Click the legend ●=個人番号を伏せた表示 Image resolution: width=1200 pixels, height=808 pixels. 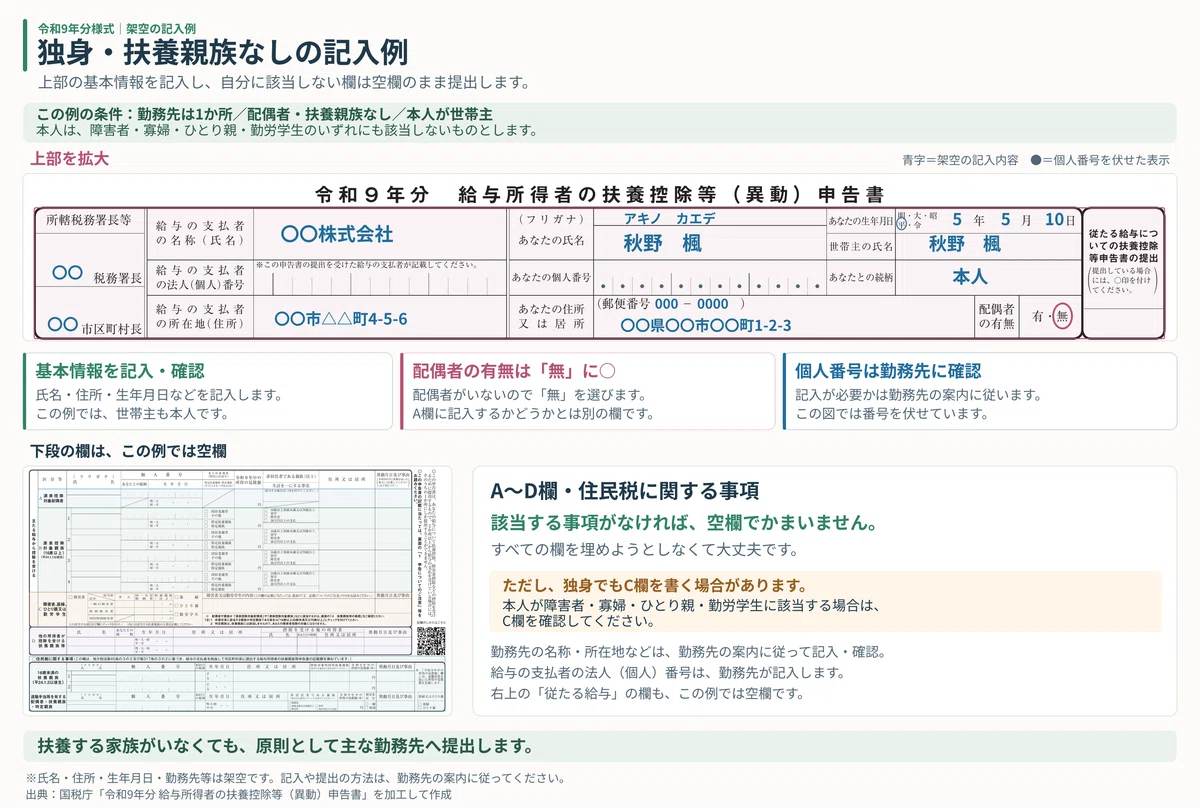1099,160
